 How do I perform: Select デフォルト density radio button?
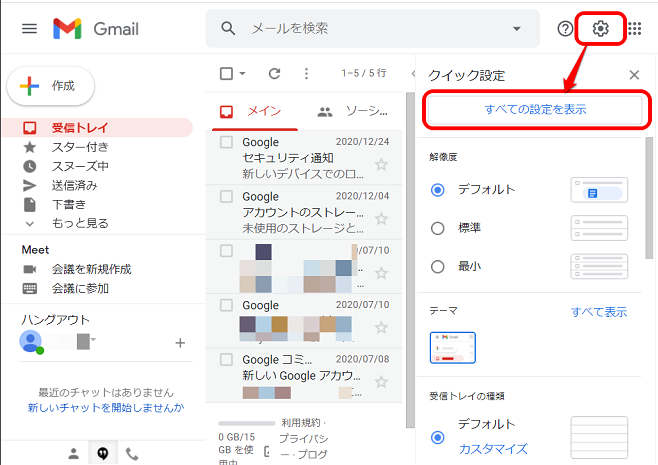437,190
